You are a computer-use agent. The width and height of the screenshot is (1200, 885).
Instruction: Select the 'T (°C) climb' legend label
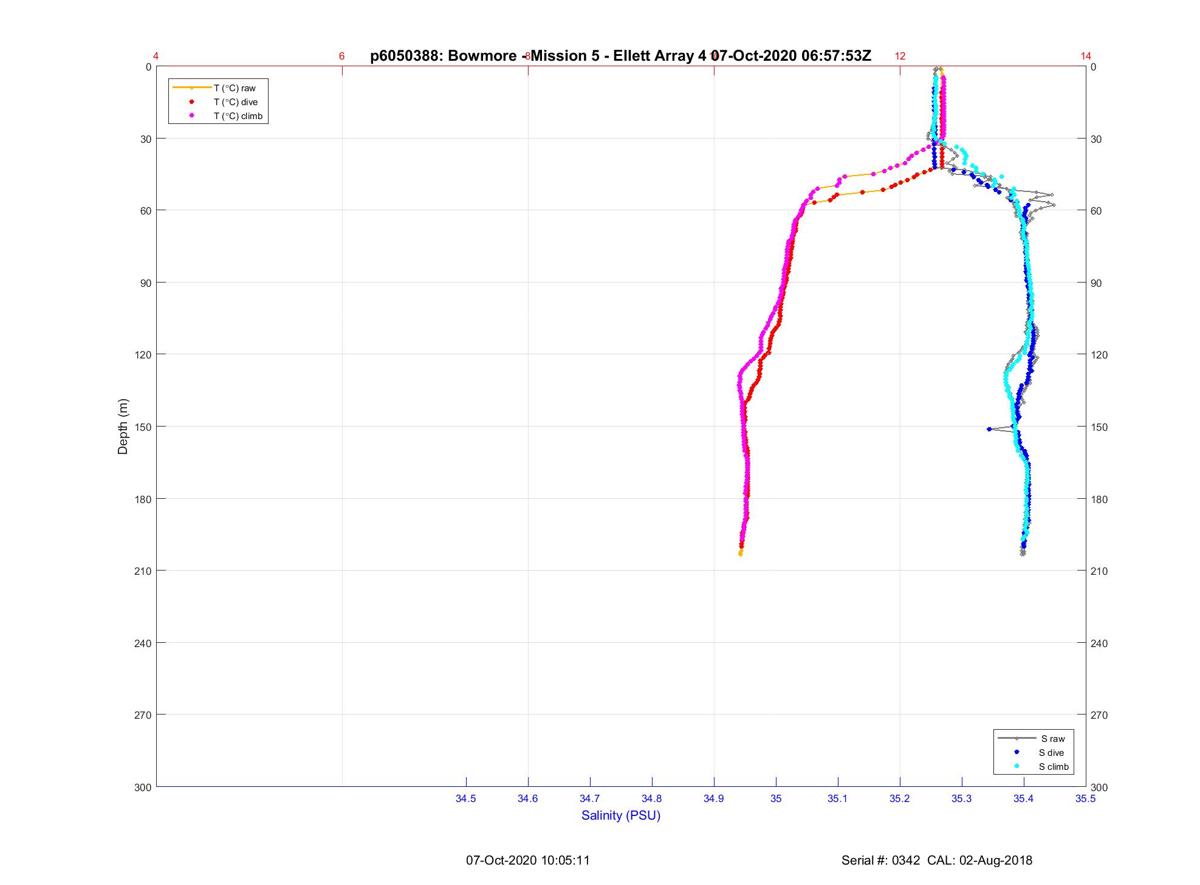(239, 116)
